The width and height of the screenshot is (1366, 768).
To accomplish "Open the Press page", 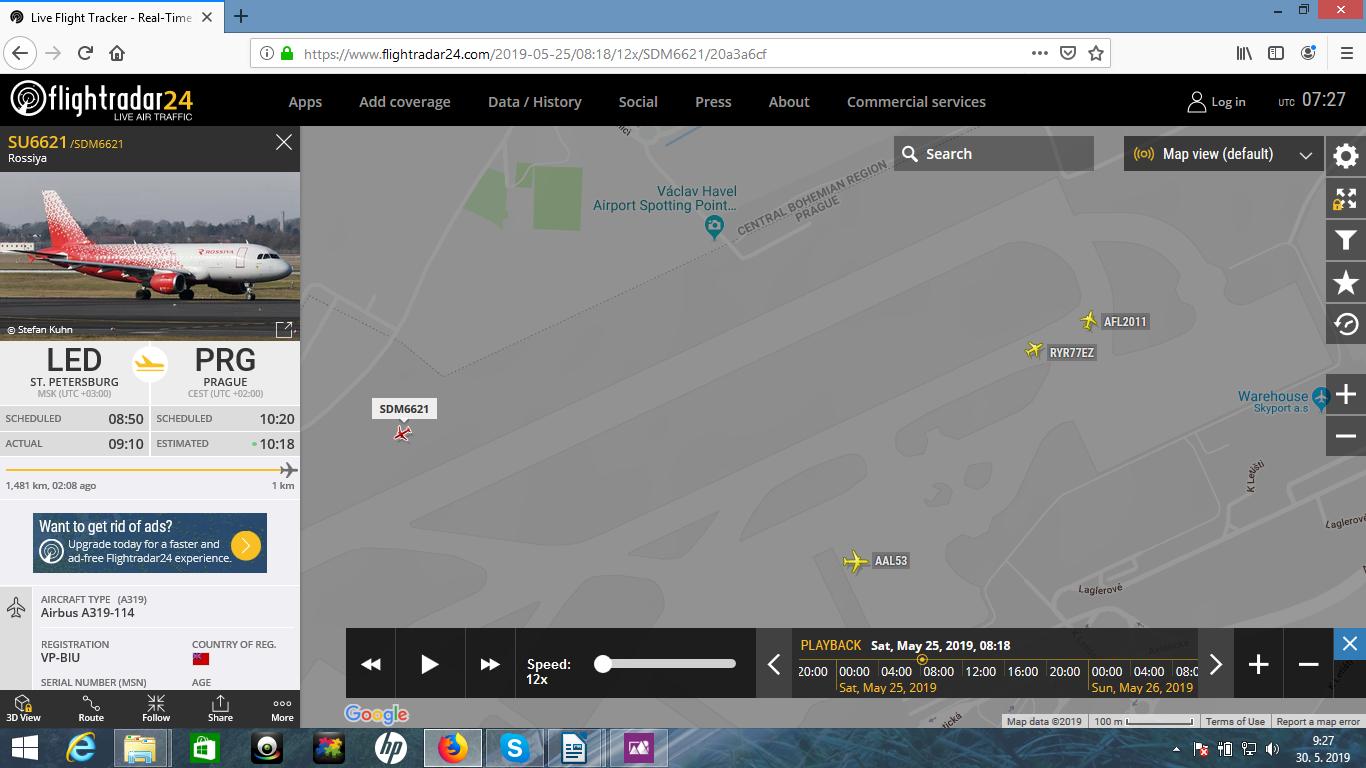I will pos(713,102).
